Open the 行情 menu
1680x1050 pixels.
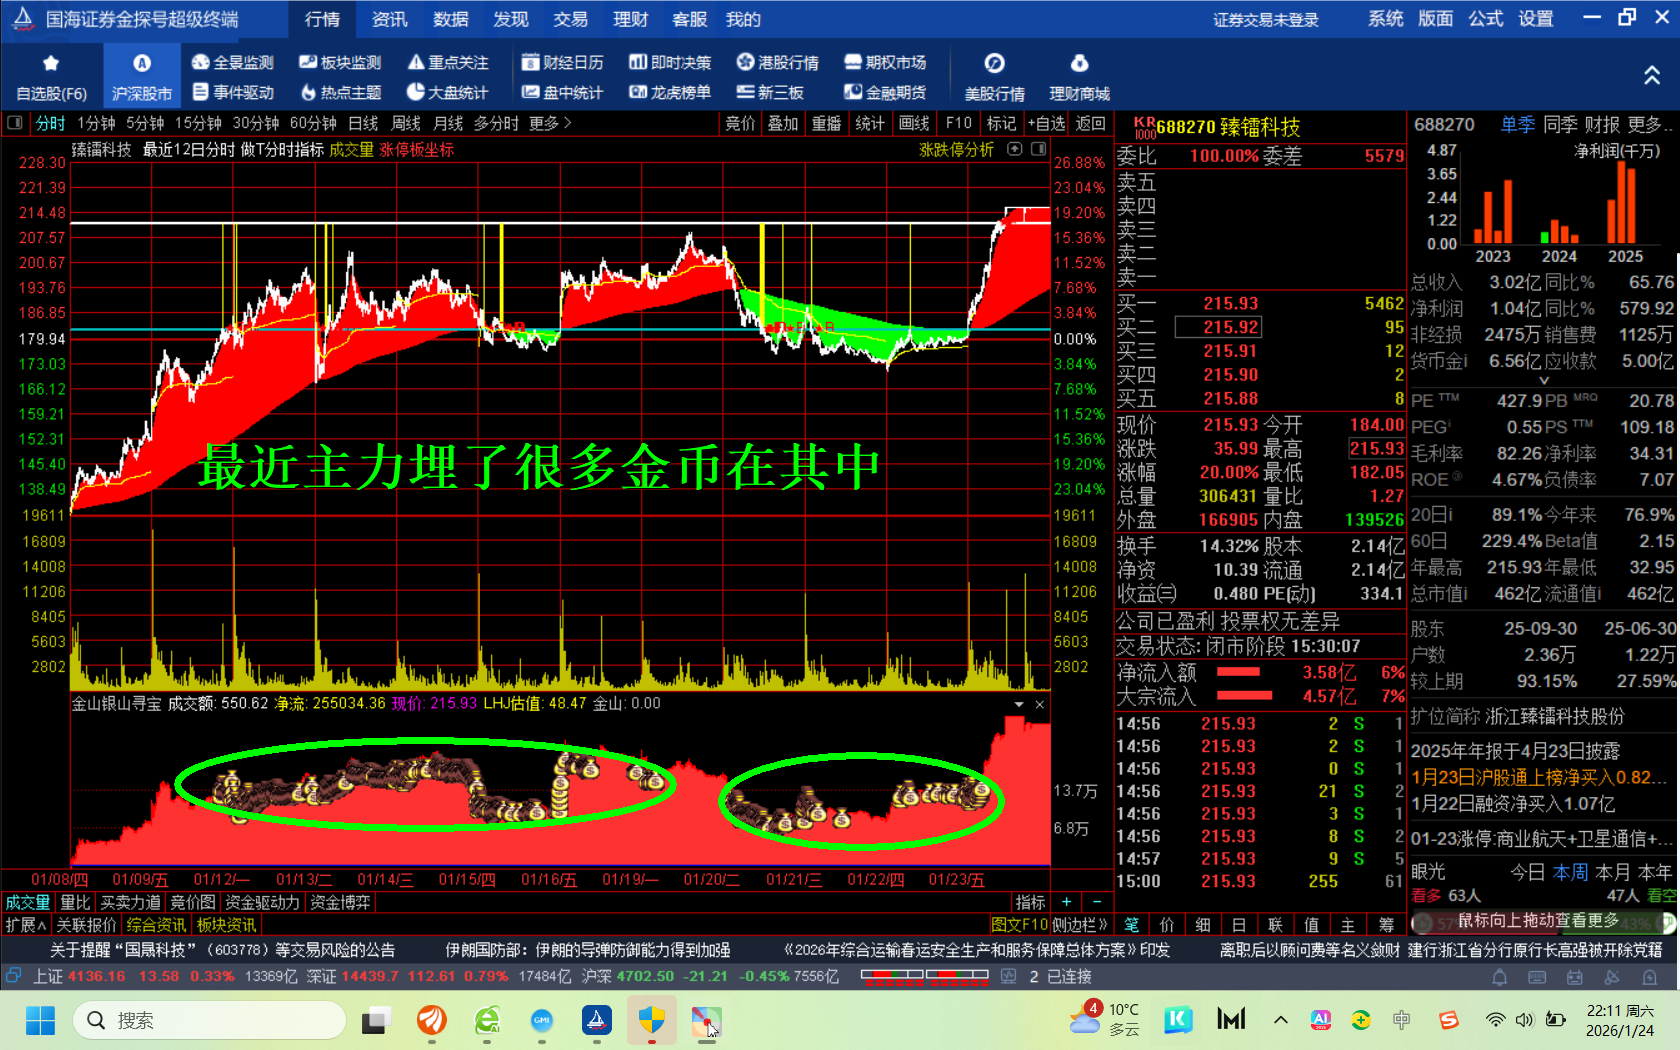click(x=322, y=19)
